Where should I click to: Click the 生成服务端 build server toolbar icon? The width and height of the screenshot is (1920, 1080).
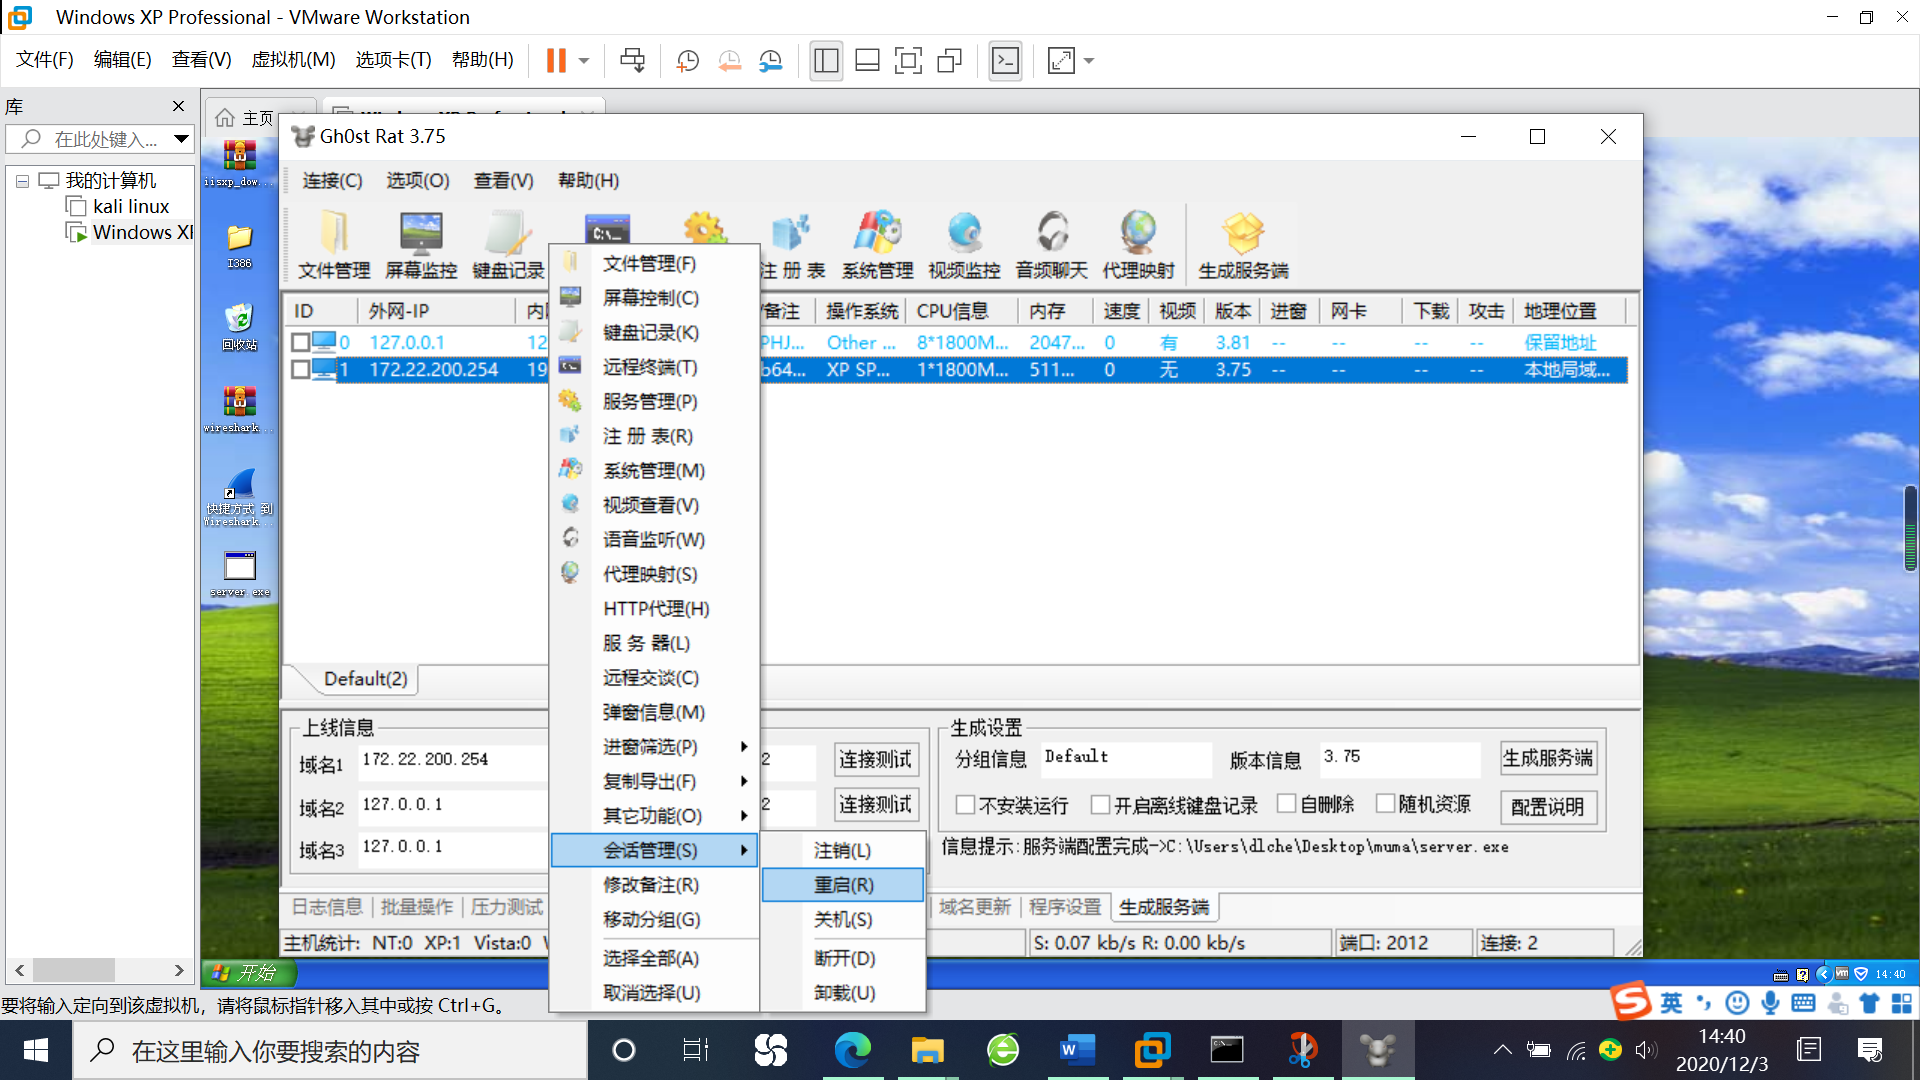click(x=1243, y=245)
